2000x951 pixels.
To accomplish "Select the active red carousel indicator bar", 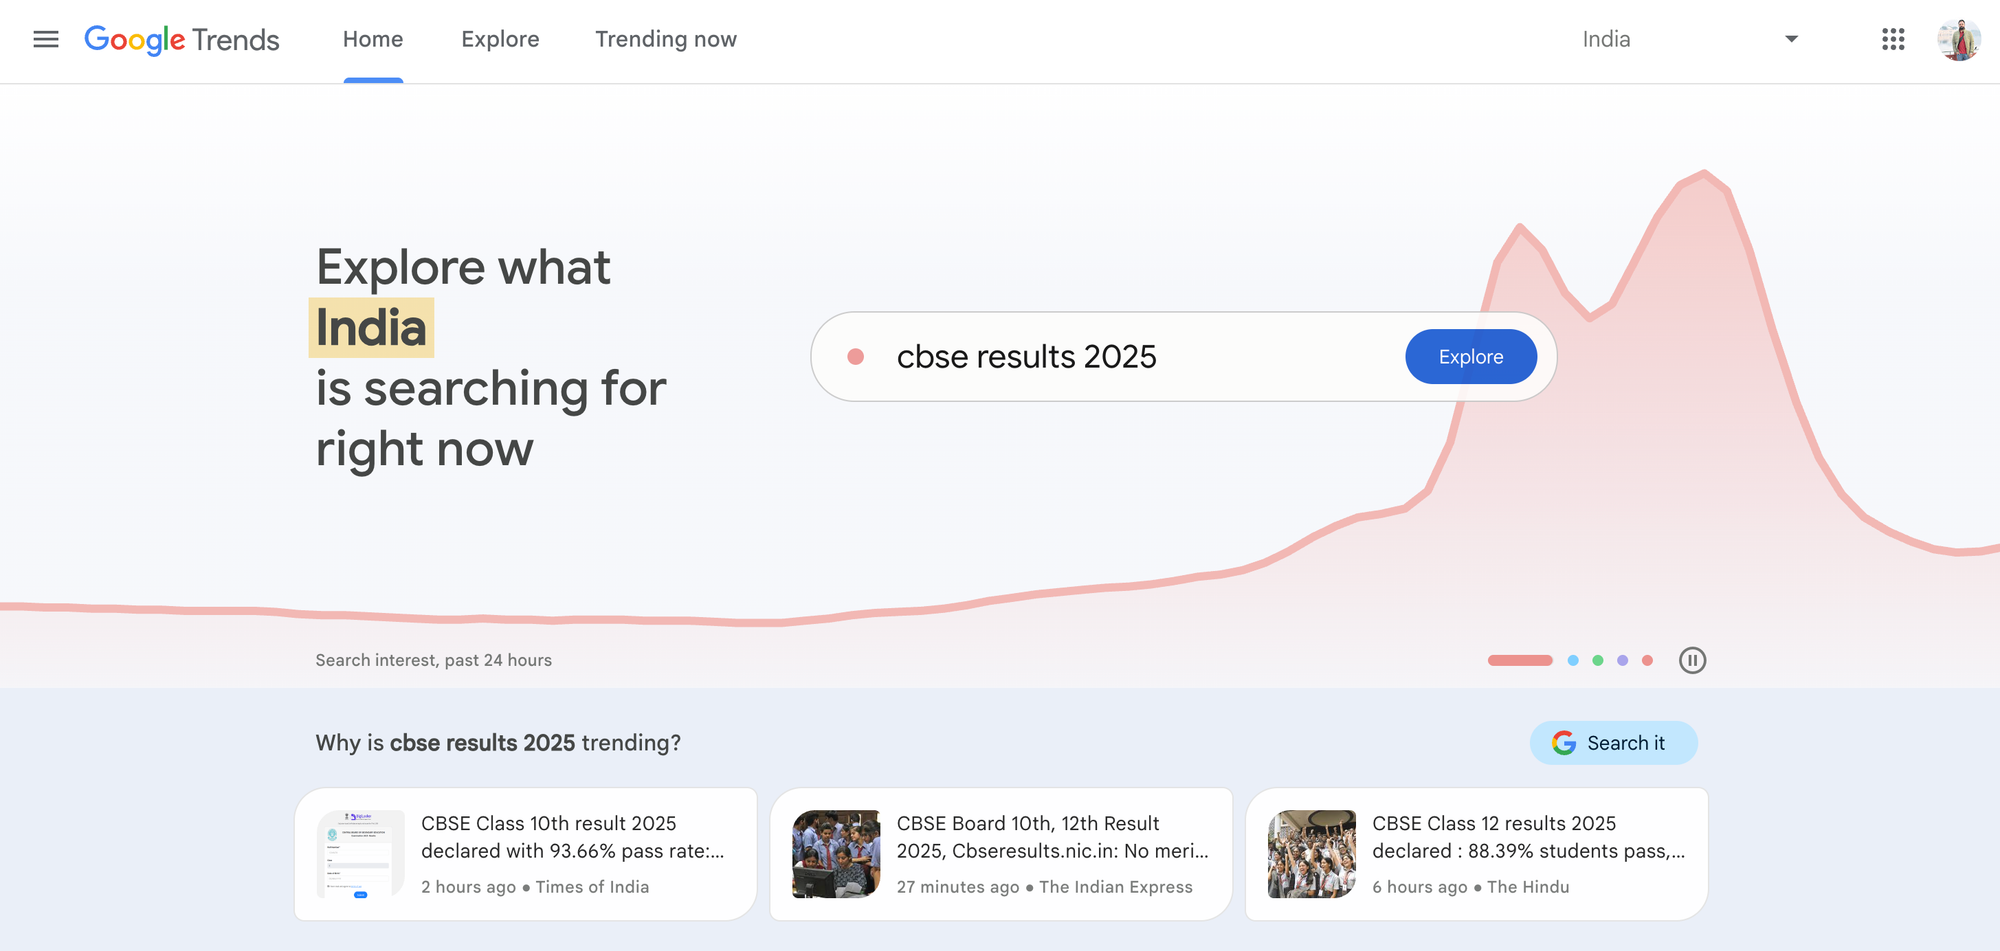I will [x=1520, y=660].
